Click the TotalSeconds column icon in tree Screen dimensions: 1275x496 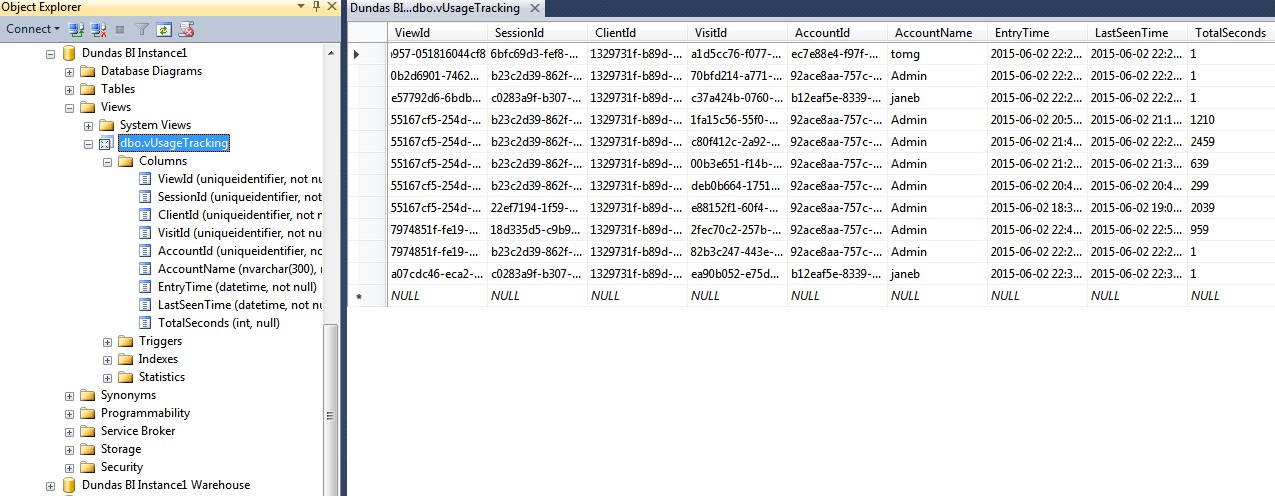146,323
